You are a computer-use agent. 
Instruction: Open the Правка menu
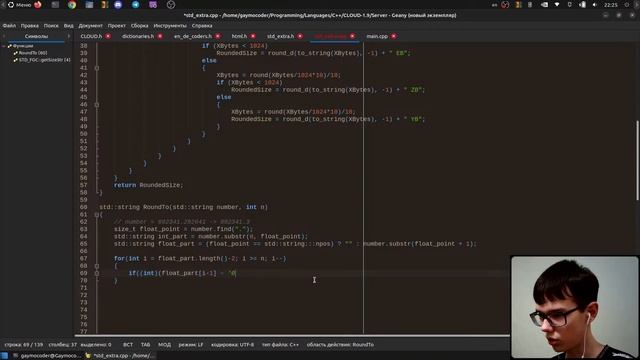pyautogui.click(x=30, y=25)
